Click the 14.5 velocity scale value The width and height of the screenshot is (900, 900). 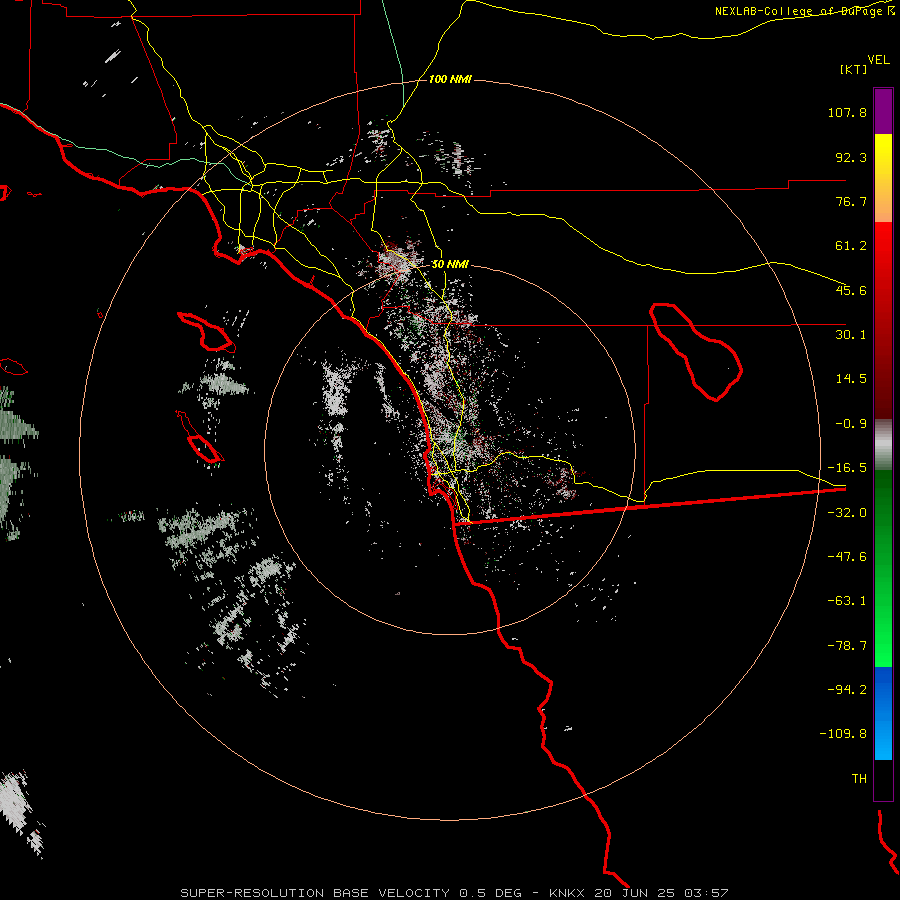[x=851, y=379]
